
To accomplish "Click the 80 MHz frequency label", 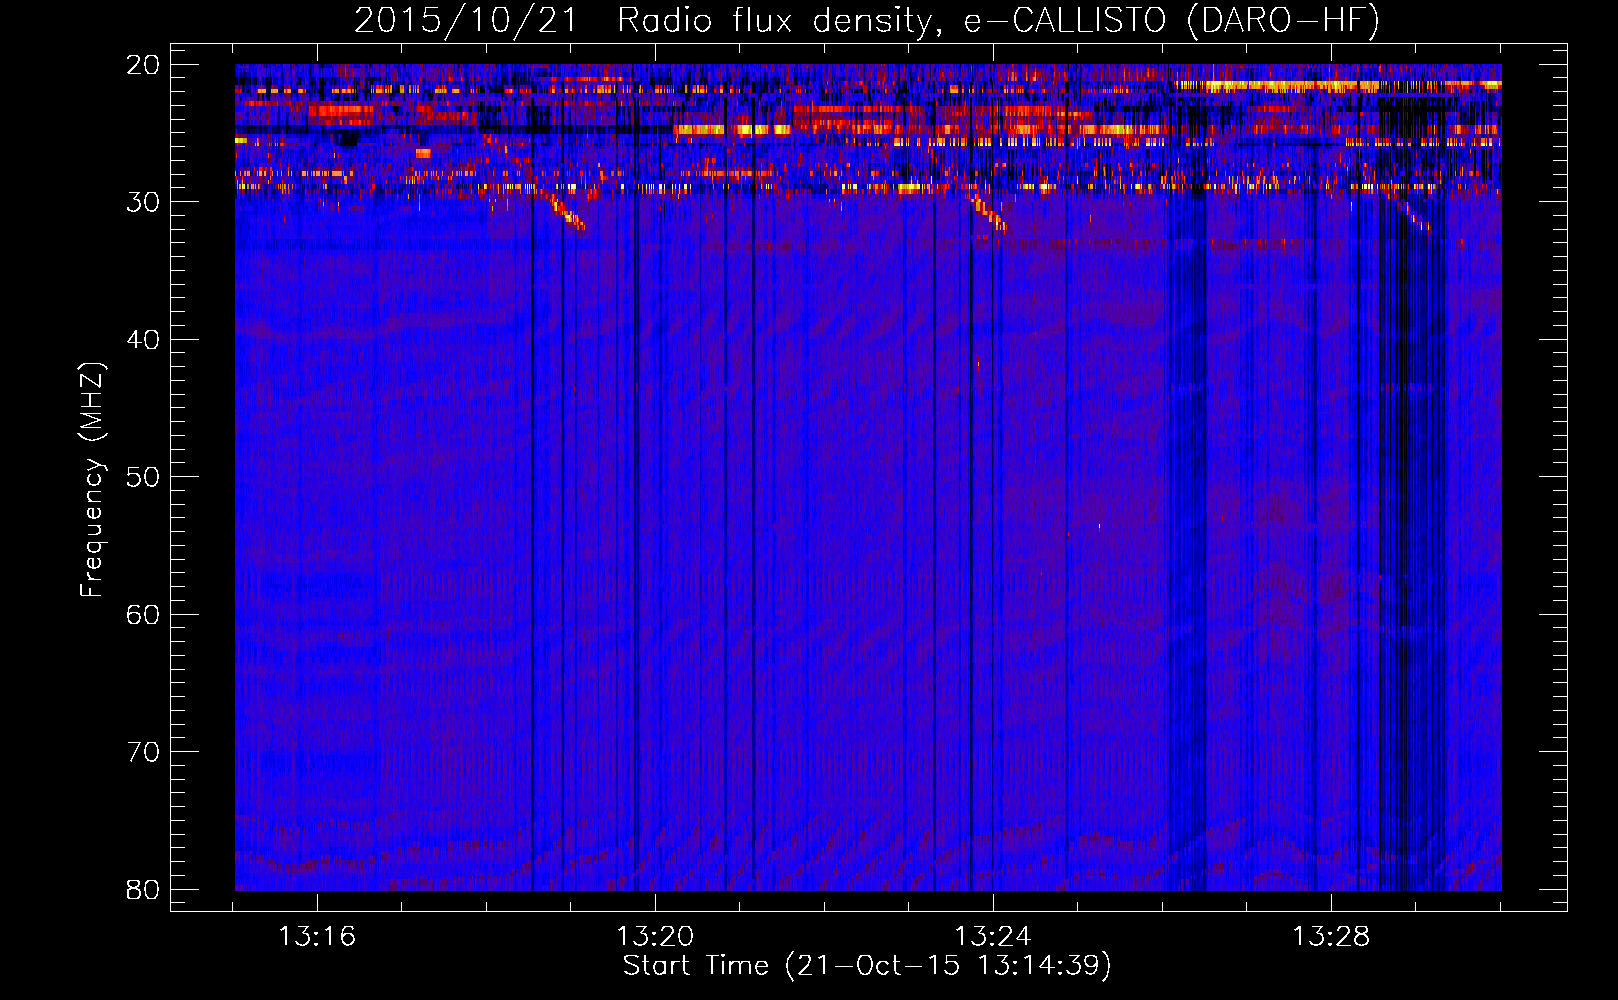I will pos(143,889).
